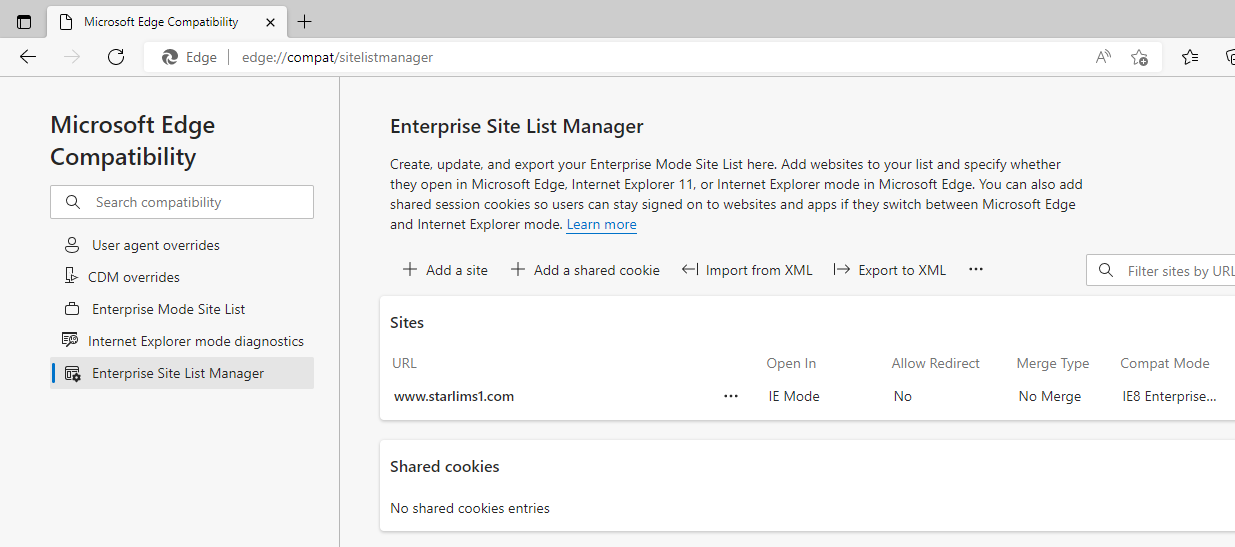The image size is (1235, 547).
Task: Click the Read aloud icon
Action: pyautogui.click(x=1103, y=57)
